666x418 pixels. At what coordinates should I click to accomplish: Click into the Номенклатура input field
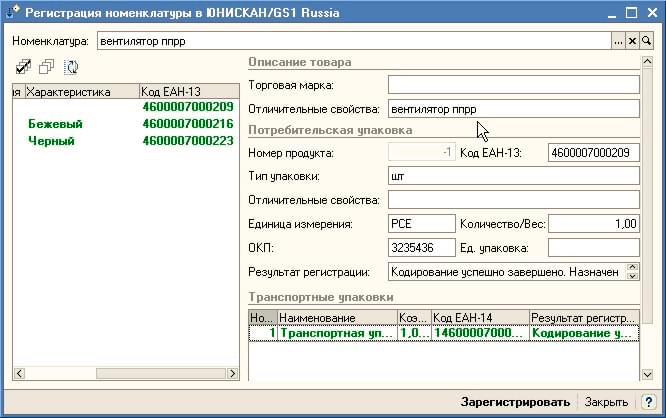[x=354, y=41]
